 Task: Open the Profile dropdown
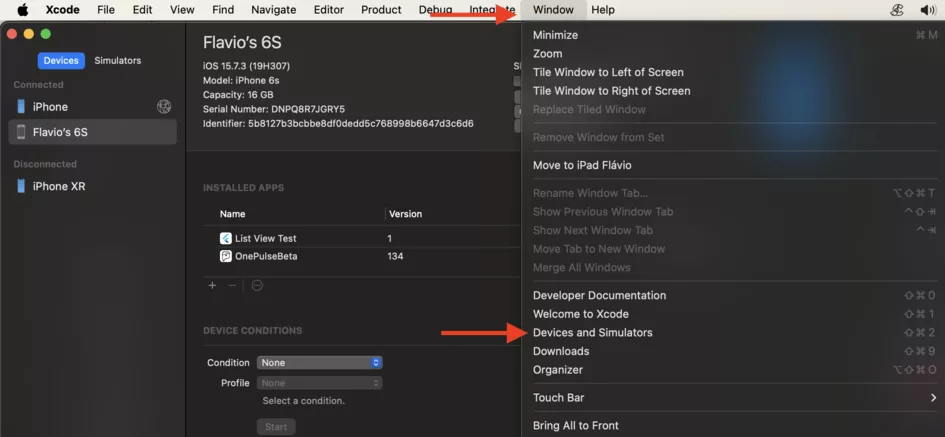(x=319, y=383)
